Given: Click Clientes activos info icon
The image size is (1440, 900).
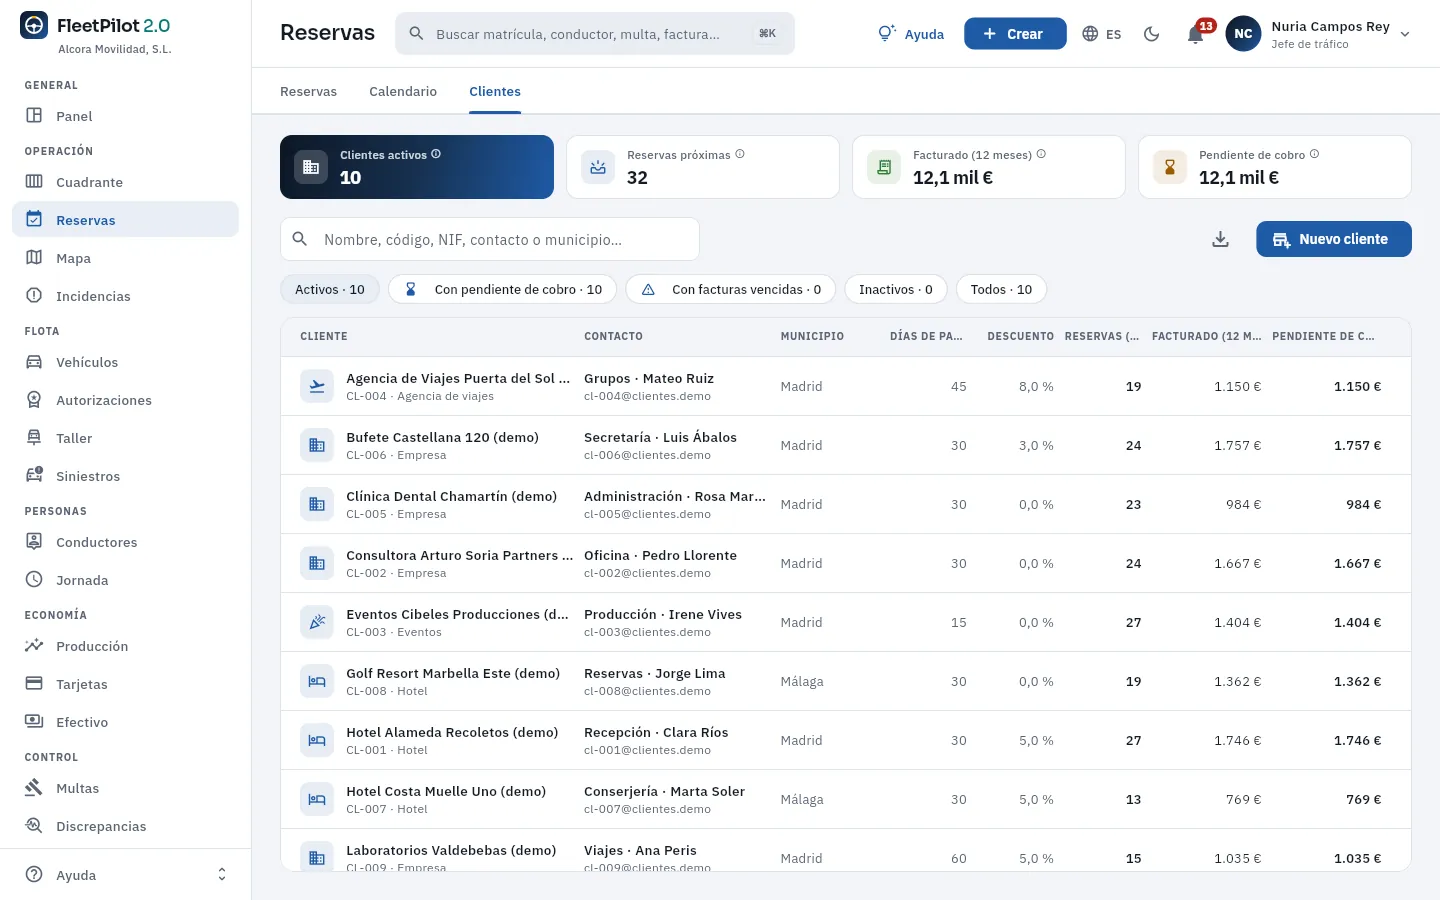Looking at the screenshot, I should pos(436,154).
